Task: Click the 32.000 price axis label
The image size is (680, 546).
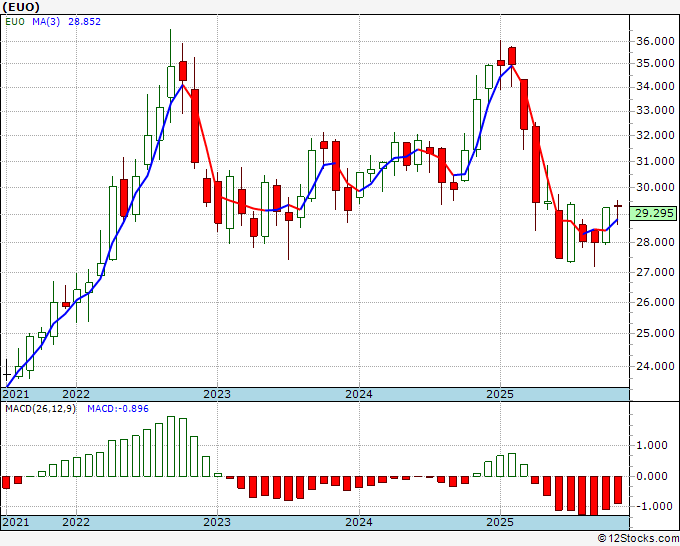Action: tap(655, 135)
